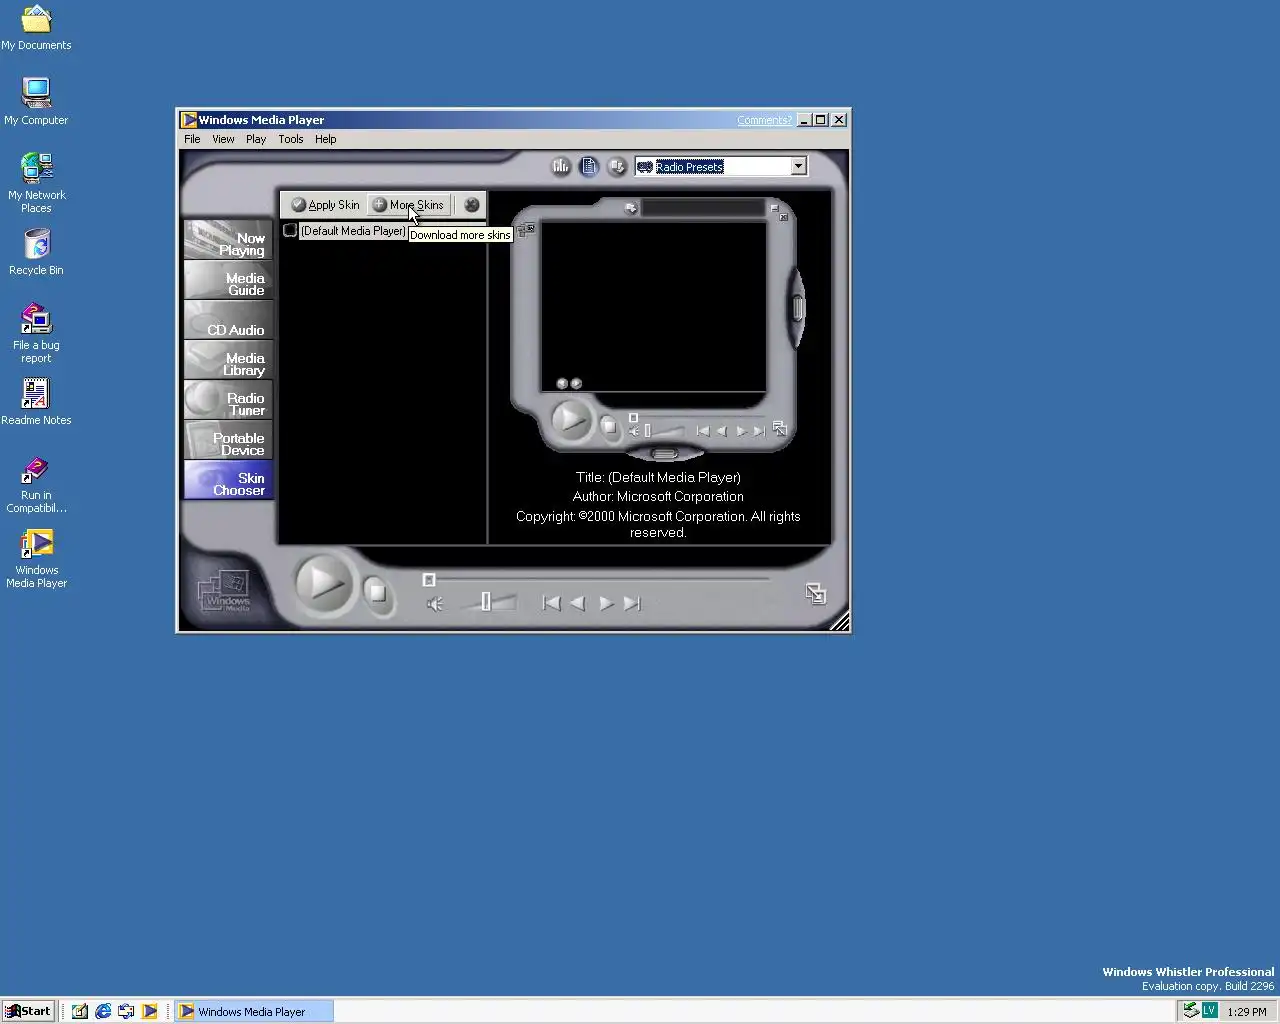Image resolution: width=1280 pixels, height=1024 pixels.
Task: Switch to compact mode with the corner icon
Action: (x=816, y=594)
